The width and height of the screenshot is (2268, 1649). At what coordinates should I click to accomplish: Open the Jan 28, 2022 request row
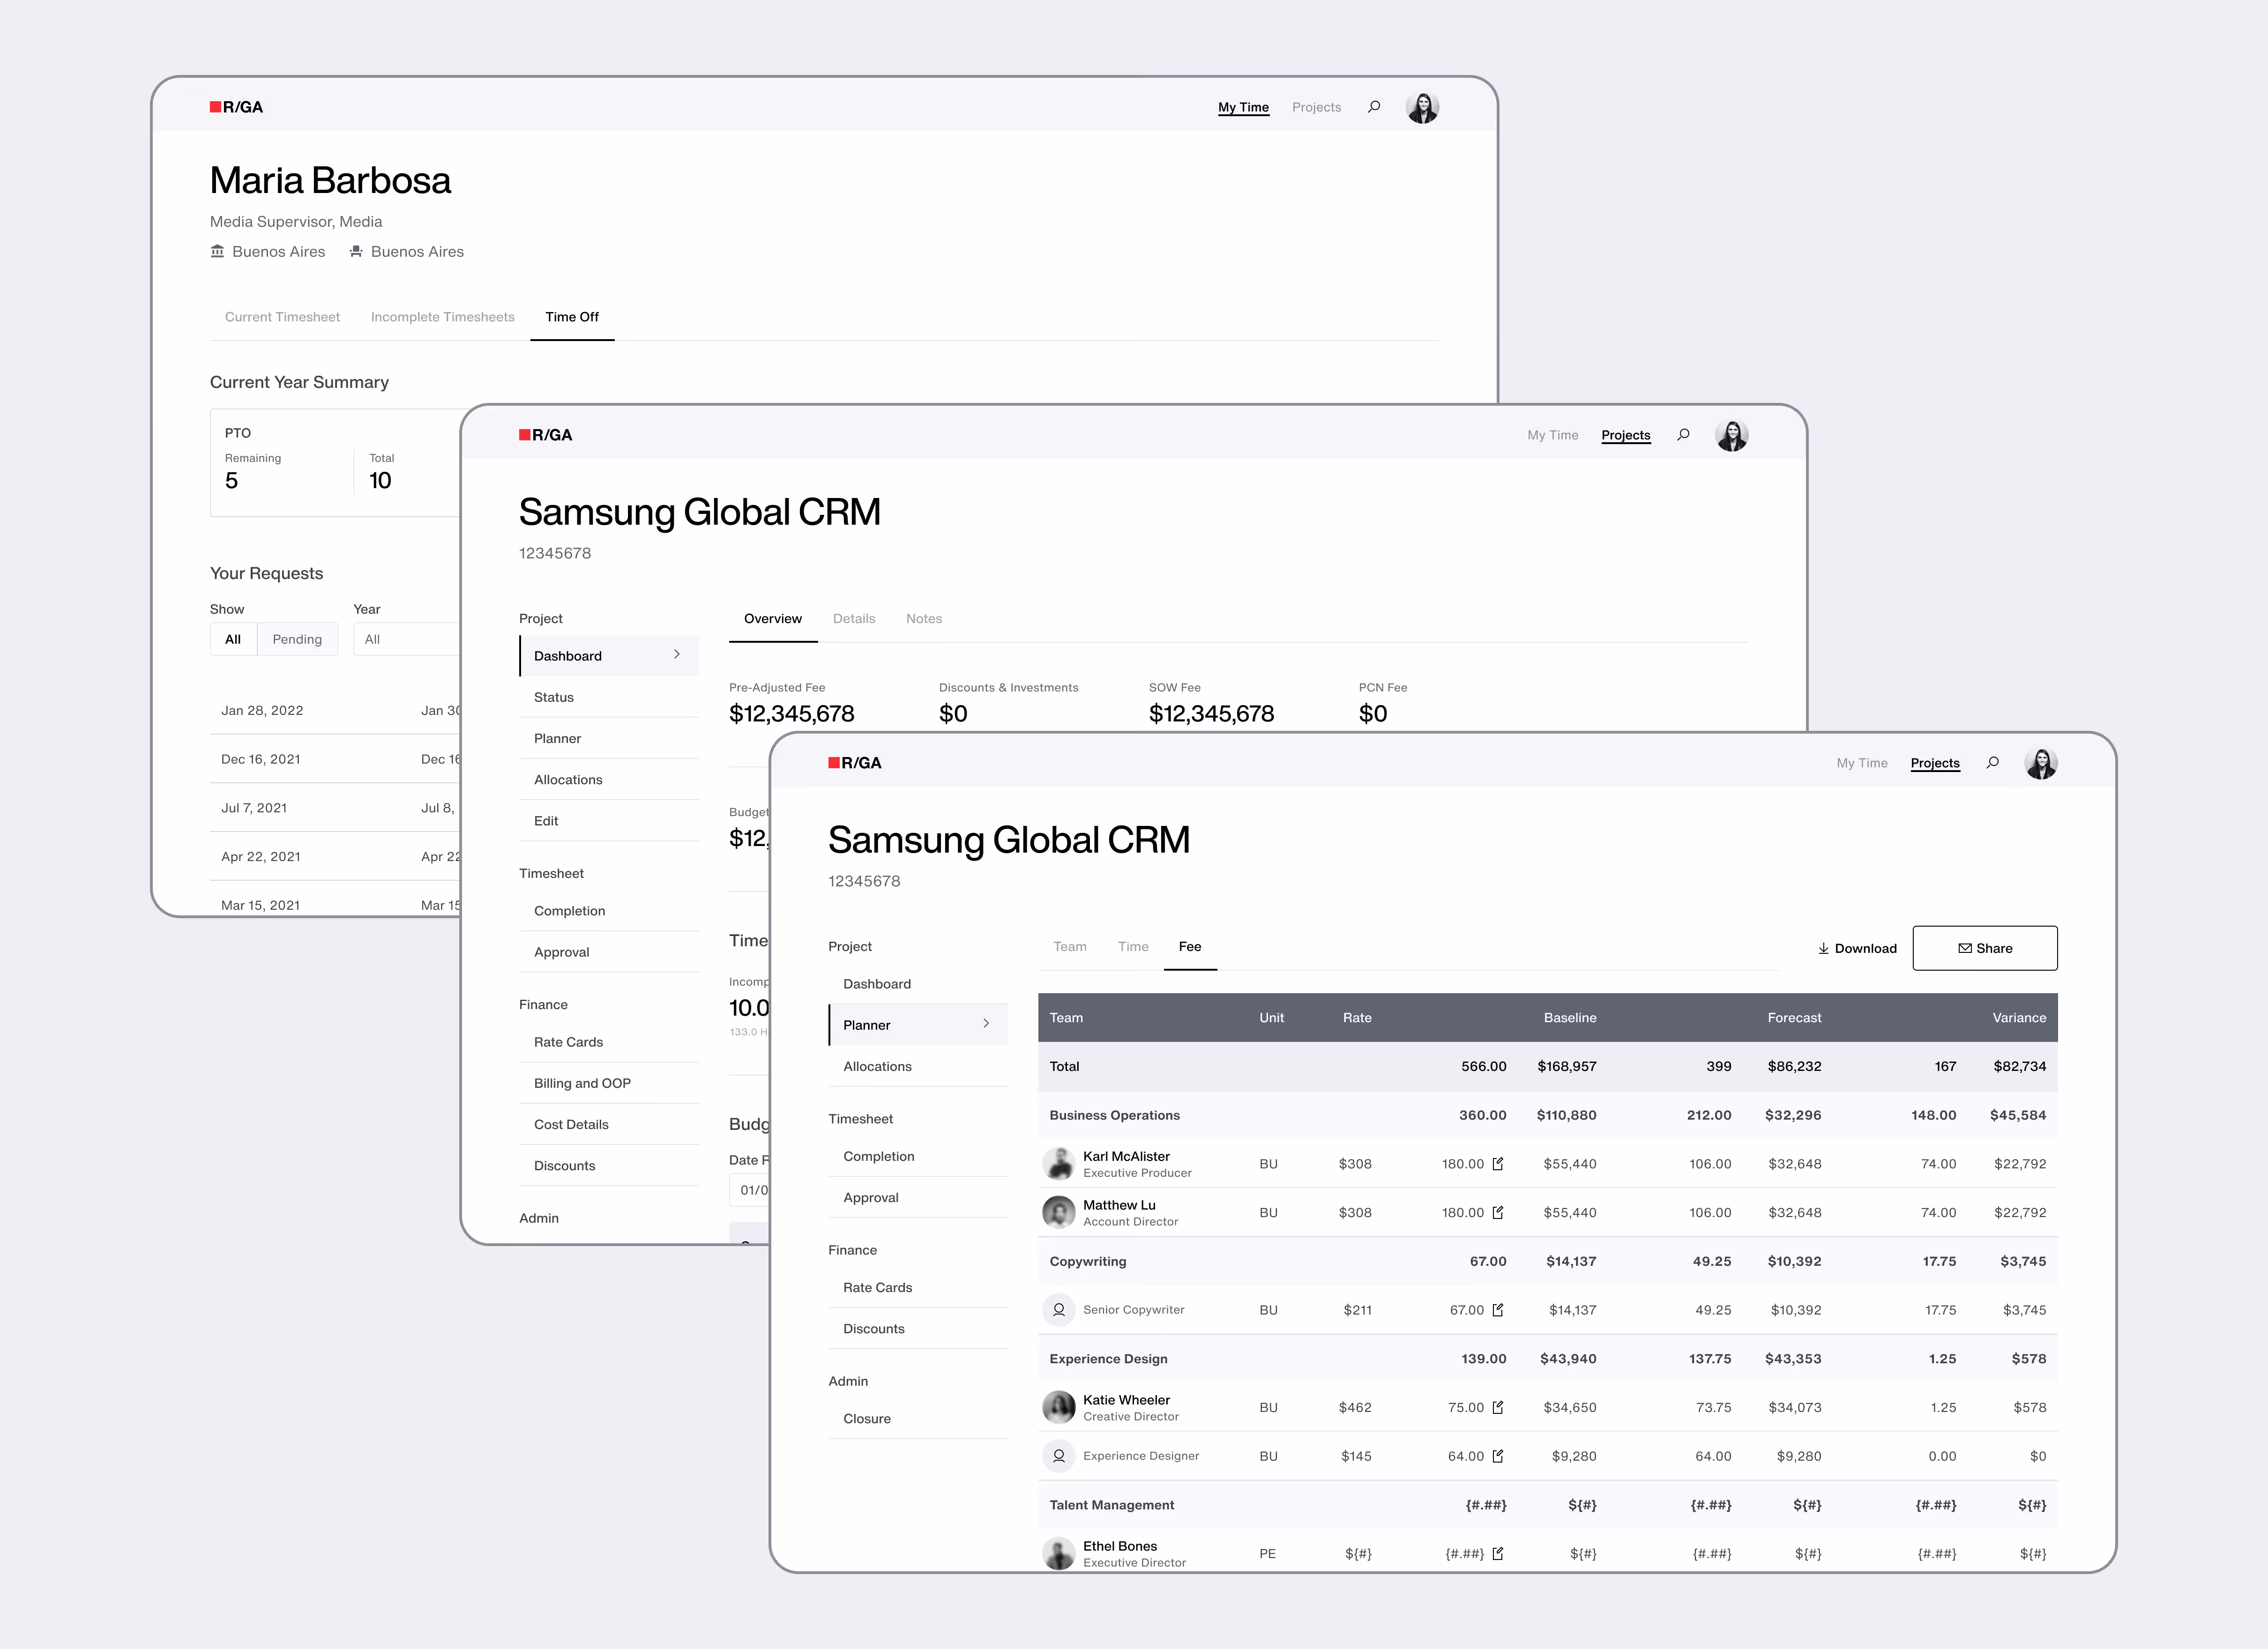coord(262,710)
